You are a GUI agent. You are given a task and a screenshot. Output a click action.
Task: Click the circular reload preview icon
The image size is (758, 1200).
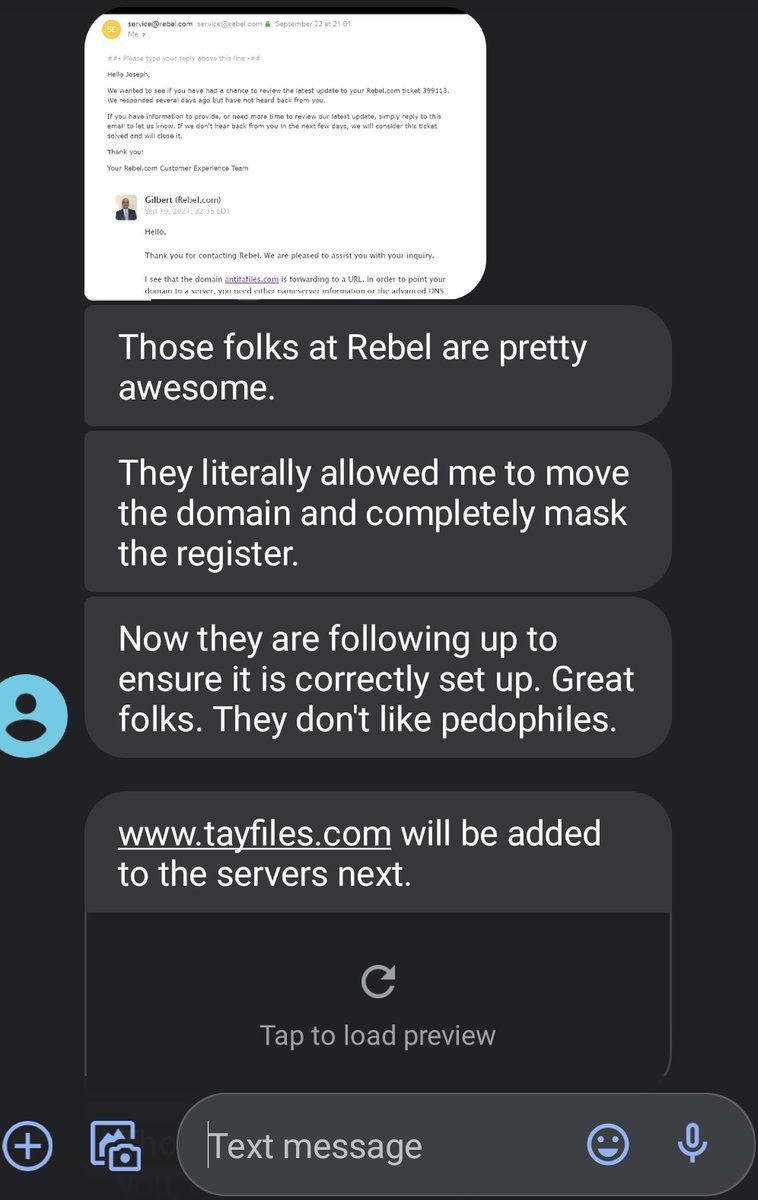click(378, 981)
